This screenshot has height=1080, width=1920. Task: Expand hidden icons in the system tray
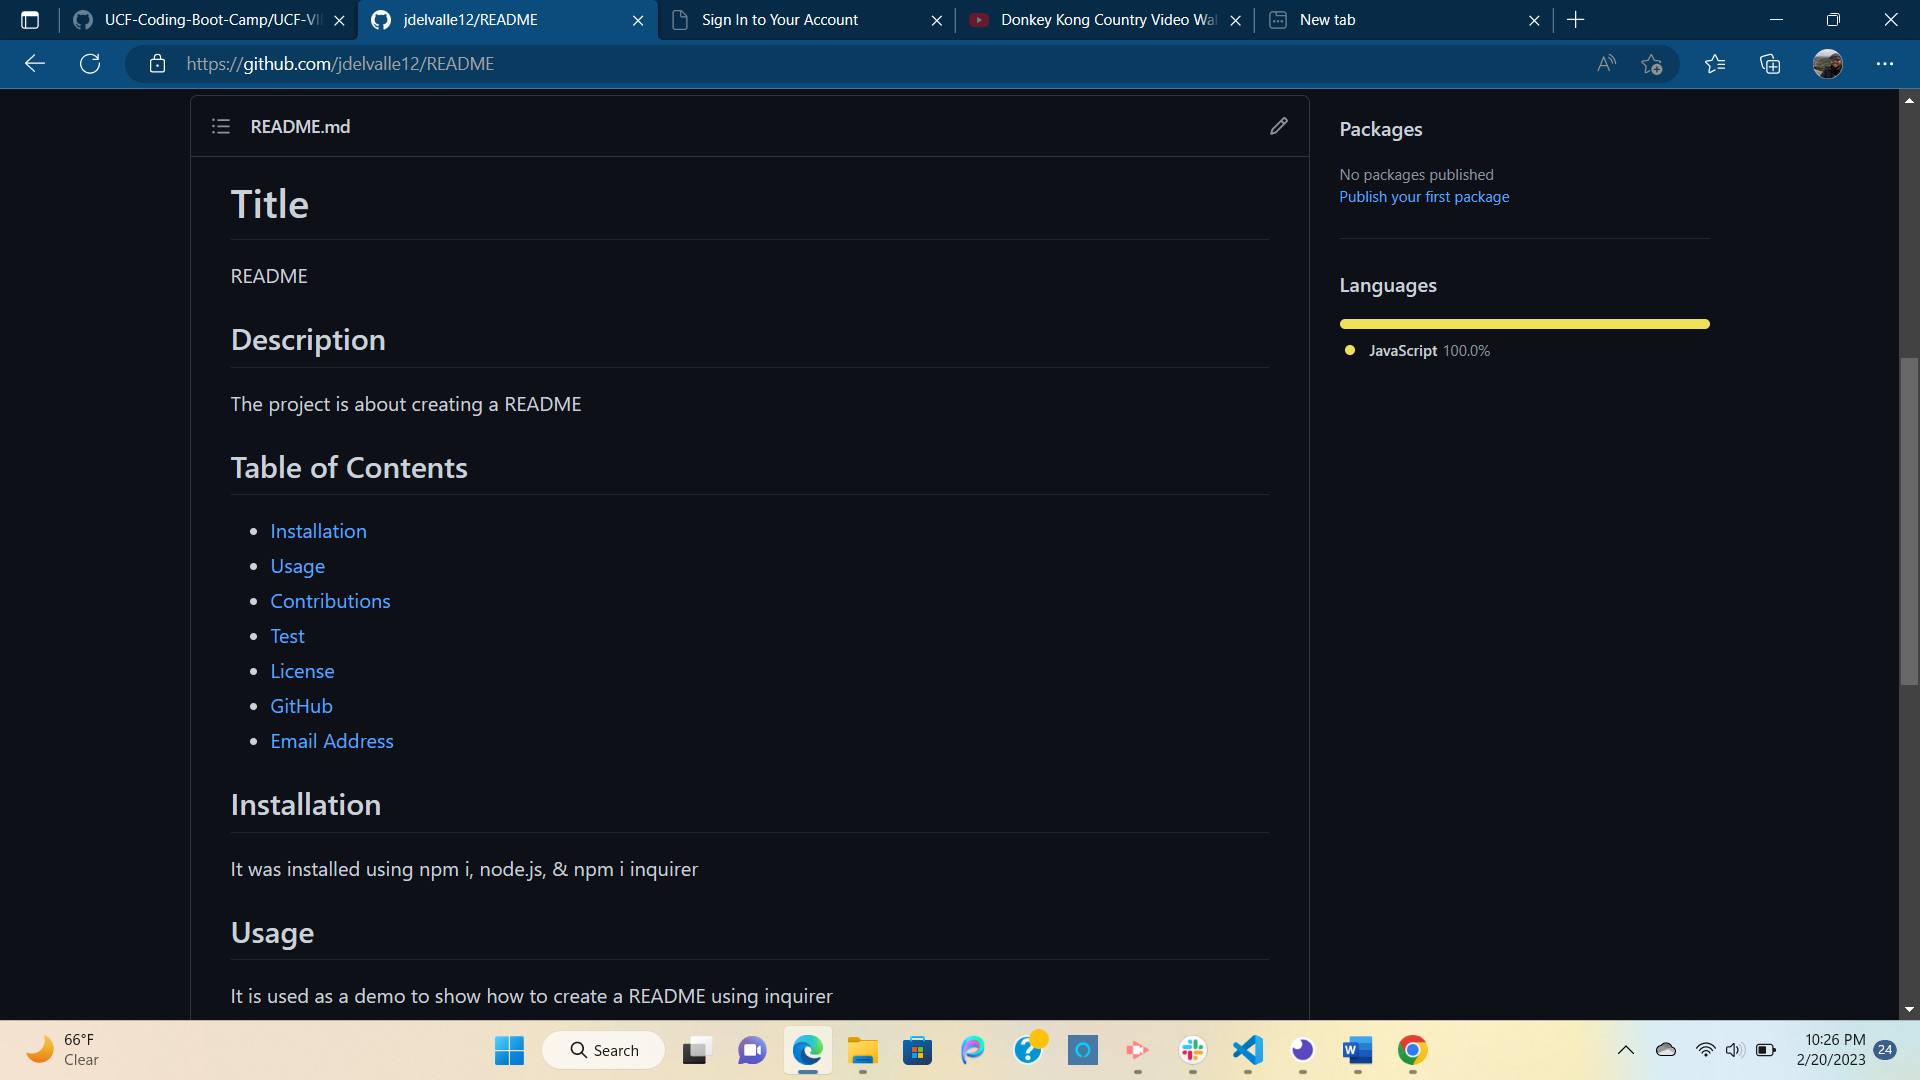point(1626,1050)
